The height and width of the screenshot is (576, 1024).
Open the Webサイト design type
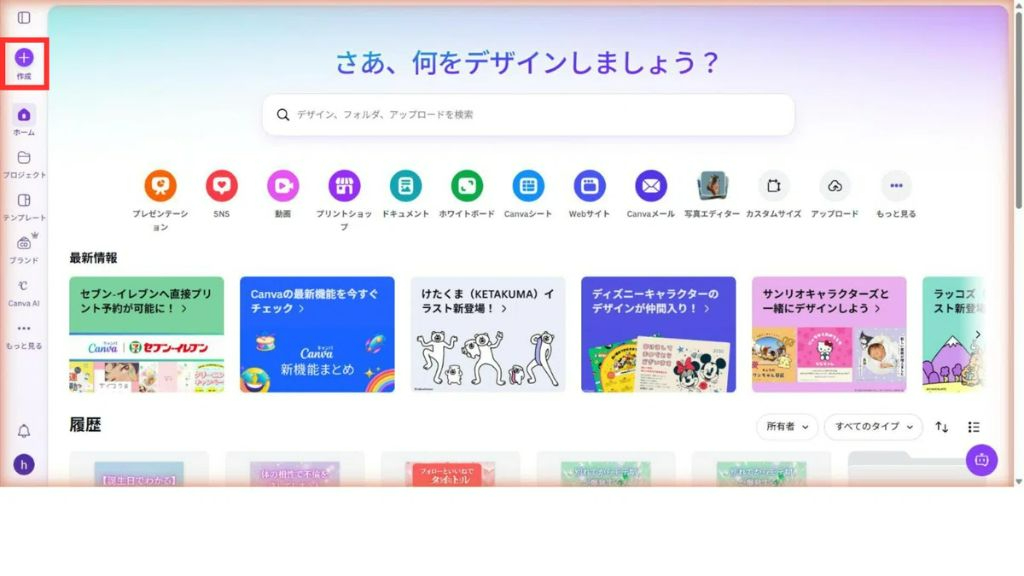[589, 186]
